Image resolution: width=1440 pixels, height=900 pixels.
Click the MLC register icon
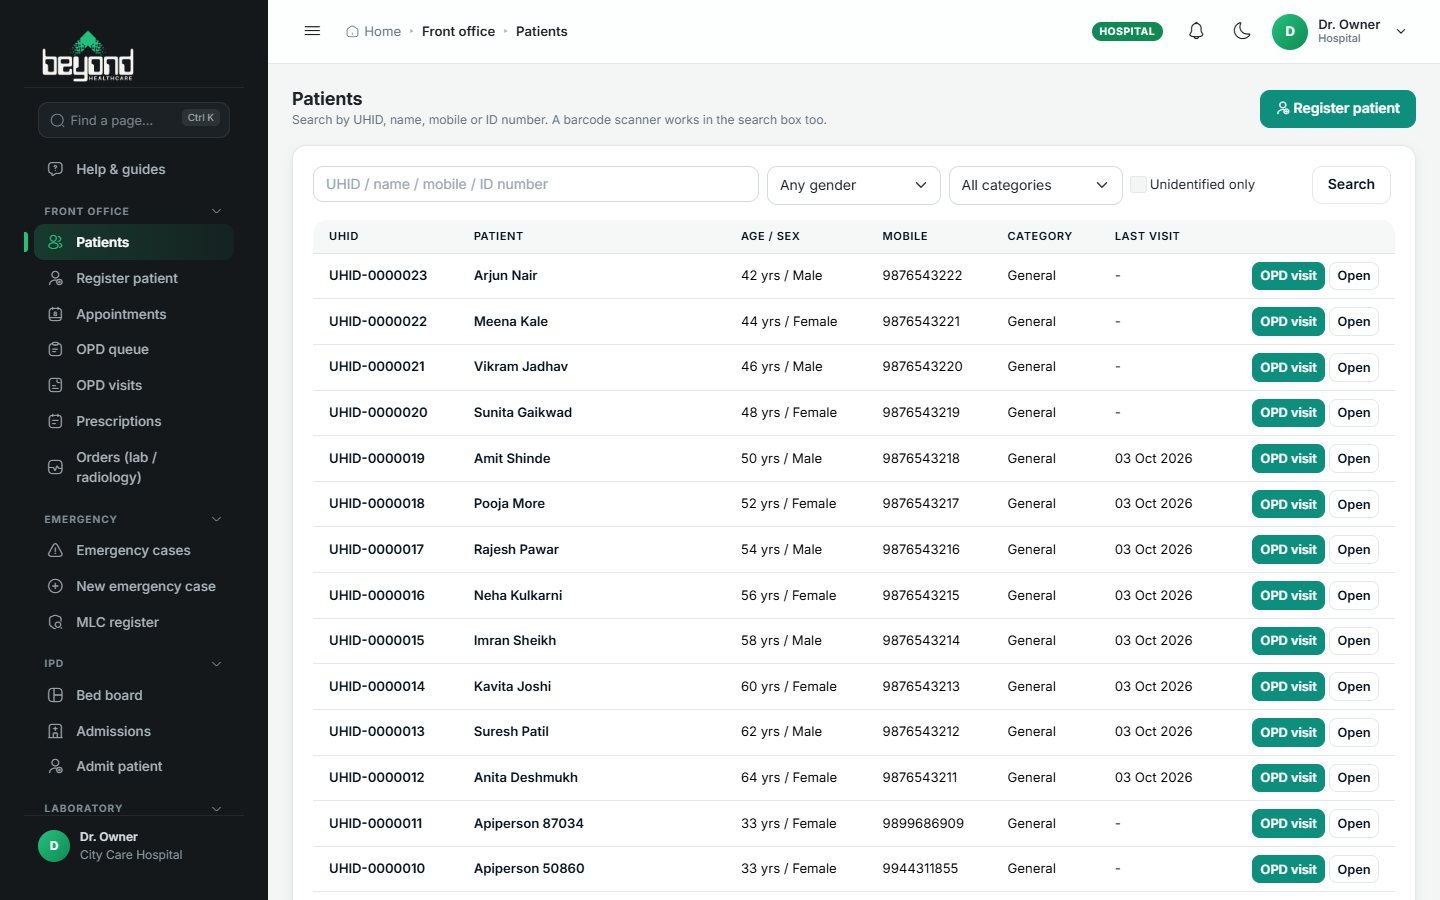[56, 622]
